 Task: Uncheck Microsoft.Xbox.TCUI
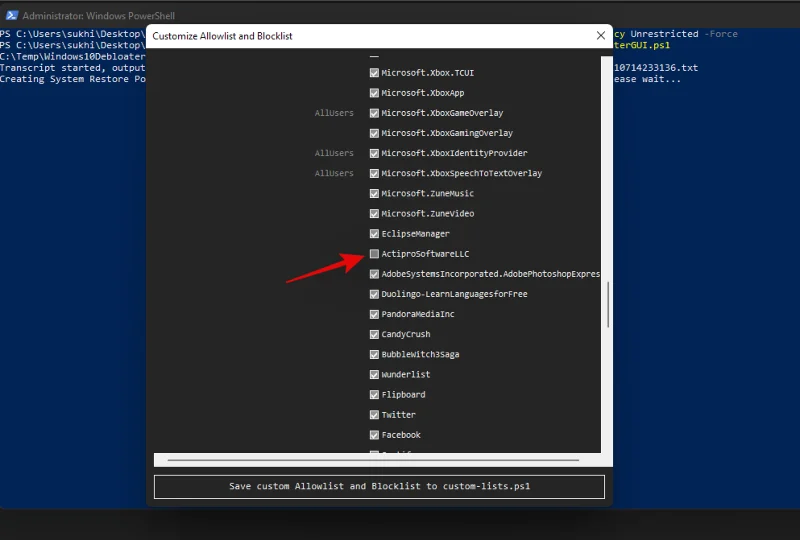(x=374, y=73)
